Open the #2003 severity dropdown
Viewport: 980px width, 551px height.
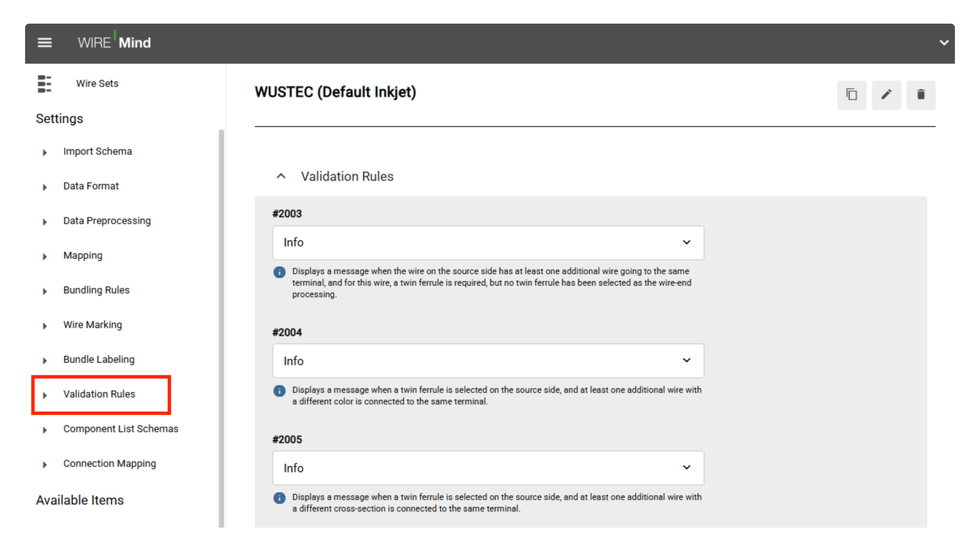click(488, 242)
